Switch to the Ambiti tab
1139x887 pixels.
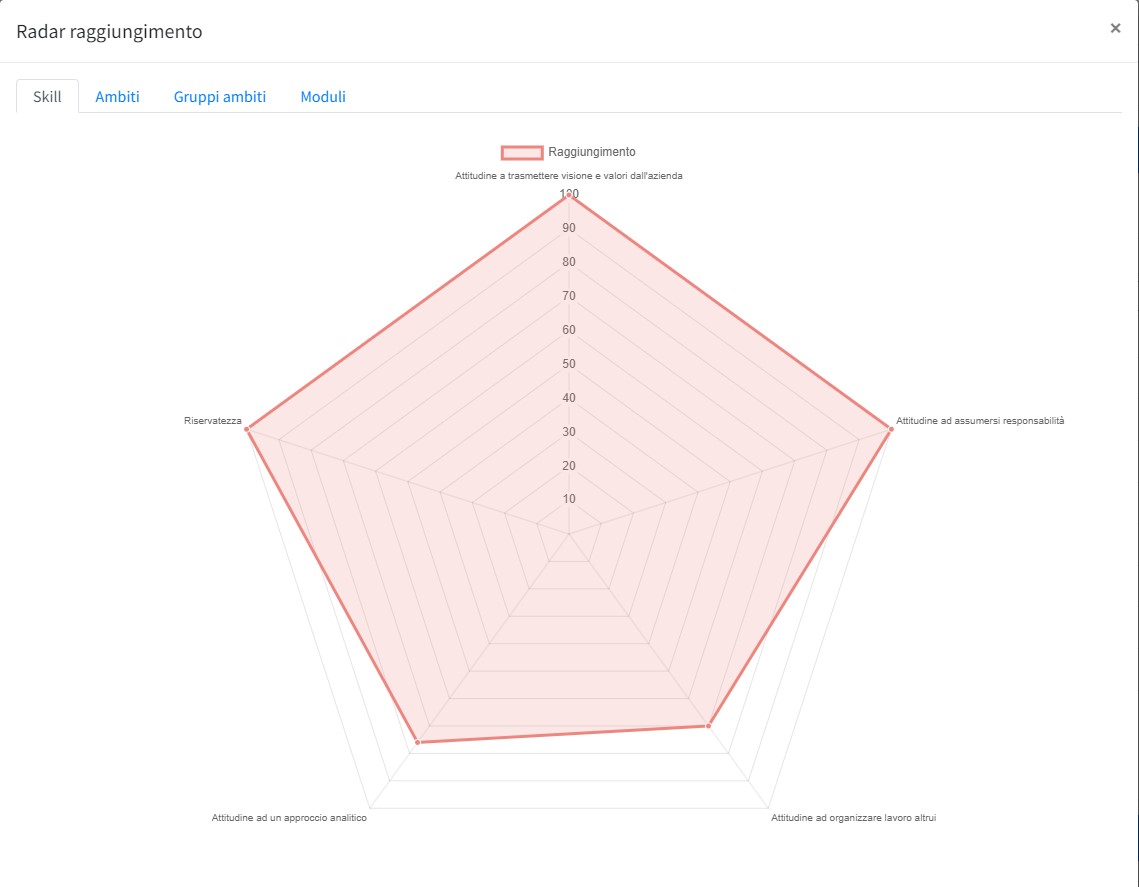coord(118,96)
